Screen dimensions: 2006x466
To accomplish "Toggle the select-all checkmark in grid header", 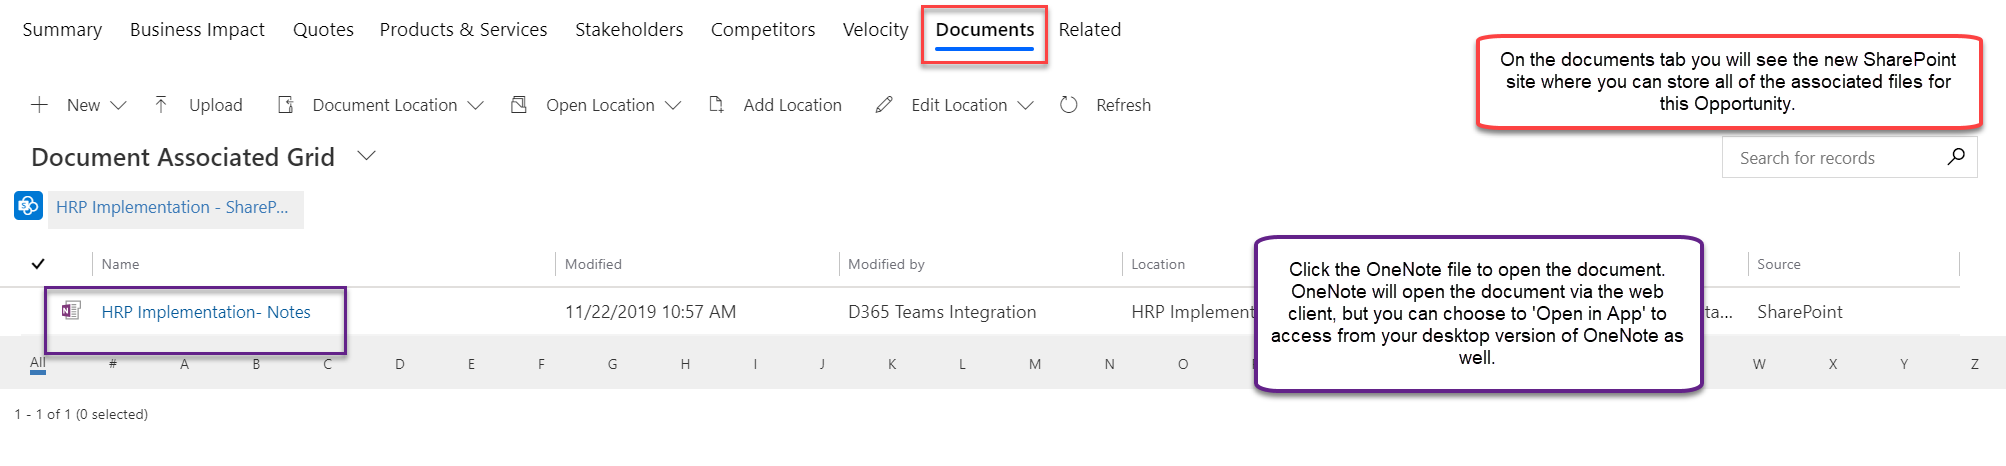I will (38, 264).
